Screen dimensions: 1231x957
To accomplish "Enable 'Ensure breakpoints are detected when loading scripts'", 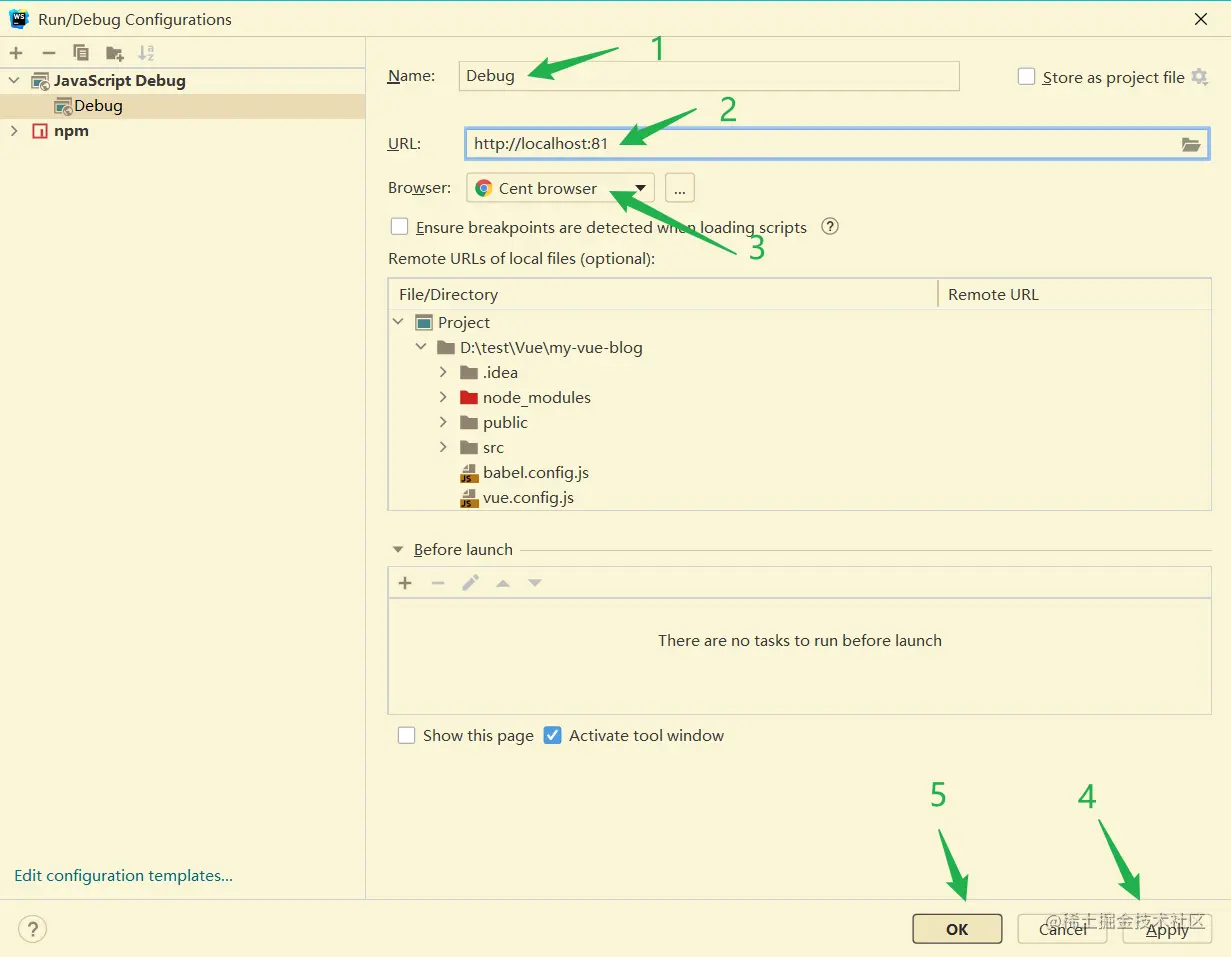I will click(399, 226).
